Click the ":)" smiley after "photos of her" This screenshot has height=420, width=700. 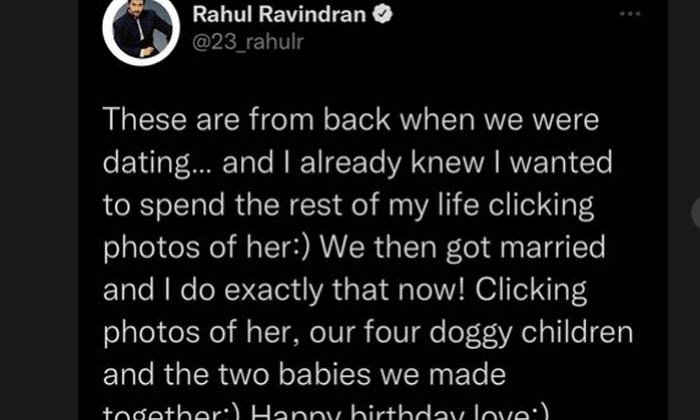[300, 248]
